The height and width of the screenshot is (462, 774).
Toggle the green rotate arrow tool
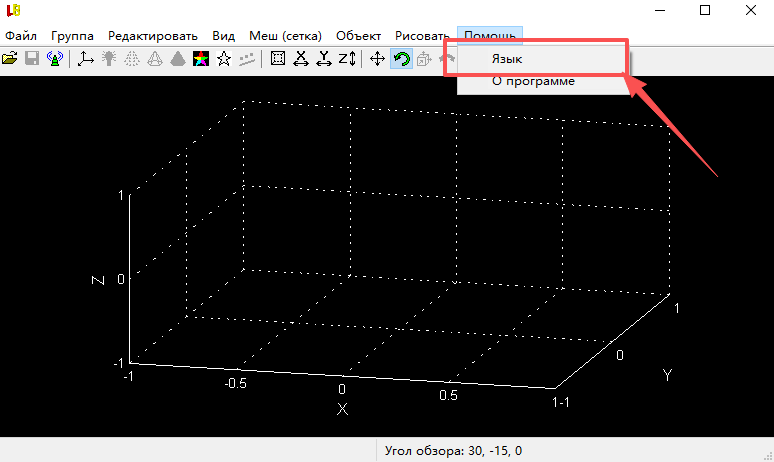pos(401,59)
